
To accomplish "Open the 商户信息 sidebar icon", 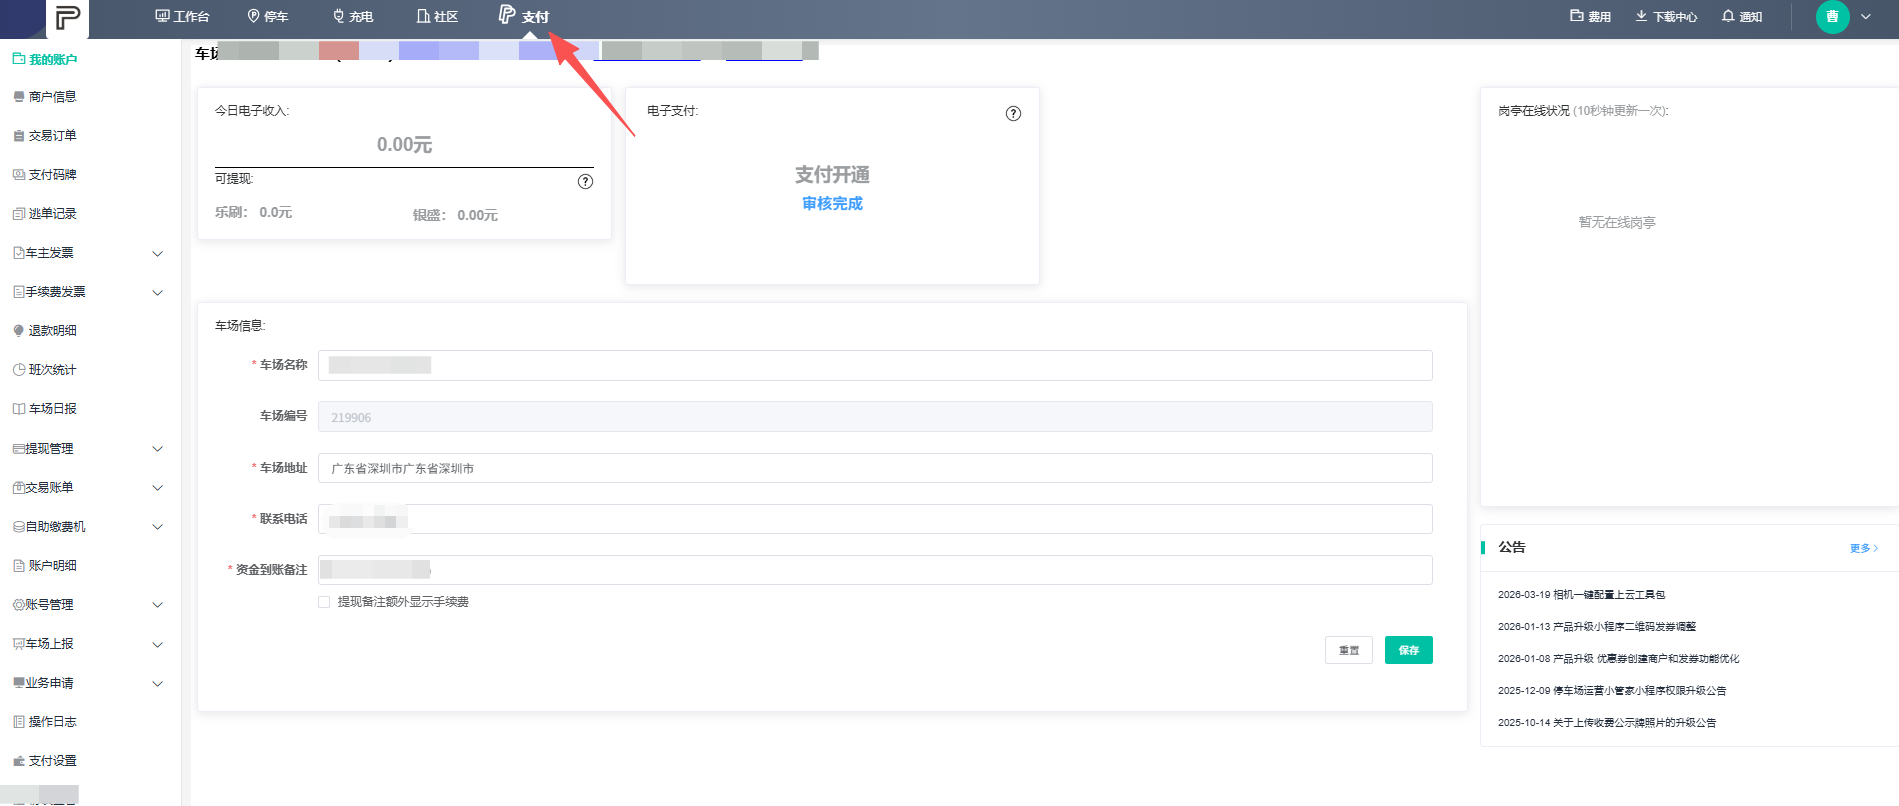I will [x=19, y=97].
